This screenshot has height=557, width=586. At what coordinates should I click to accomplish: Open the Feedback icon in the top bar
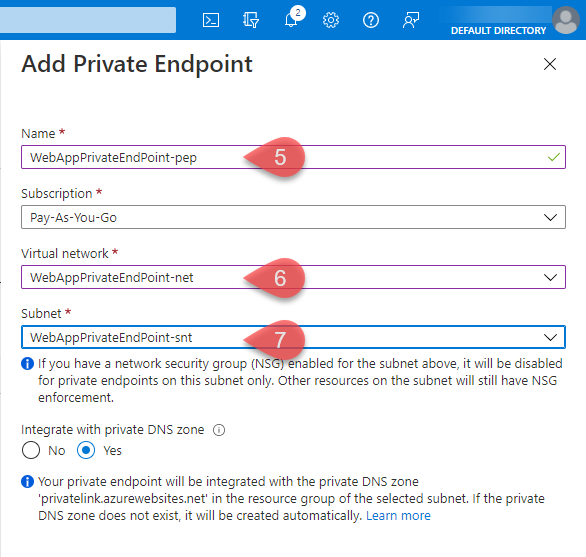click(411, 20)
